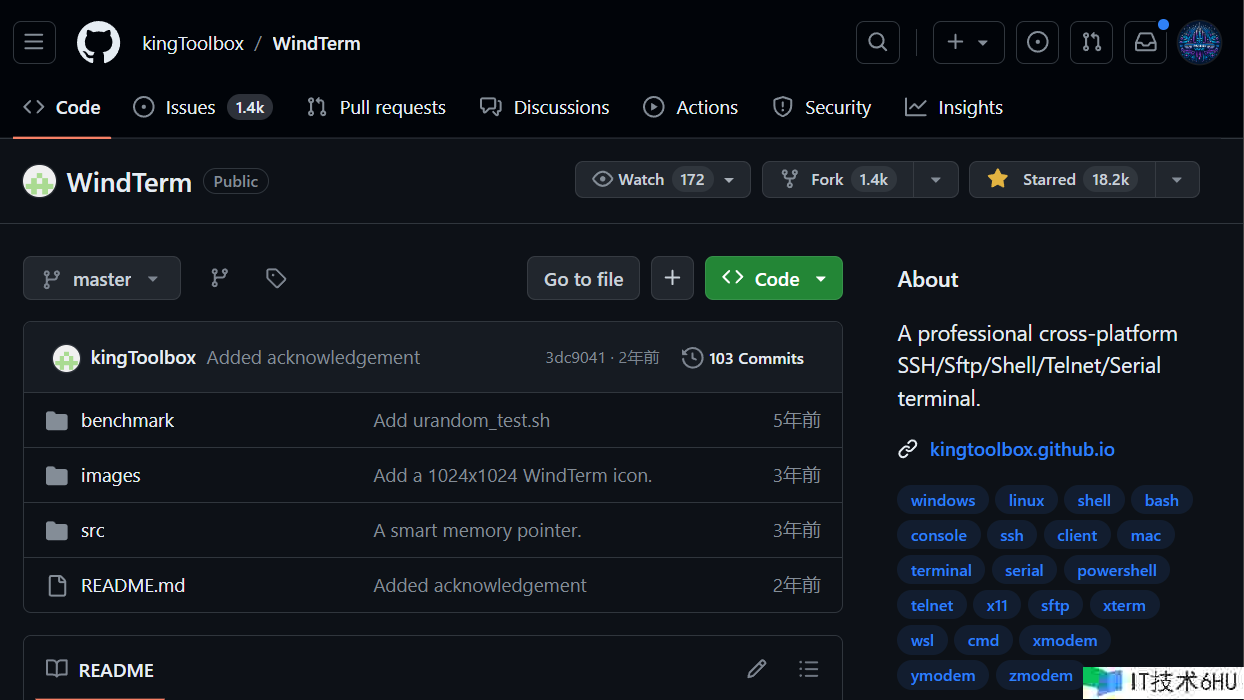Click the GitHub logo icon
Viewport: 1244px width, 700px height.
coord(98,42)
